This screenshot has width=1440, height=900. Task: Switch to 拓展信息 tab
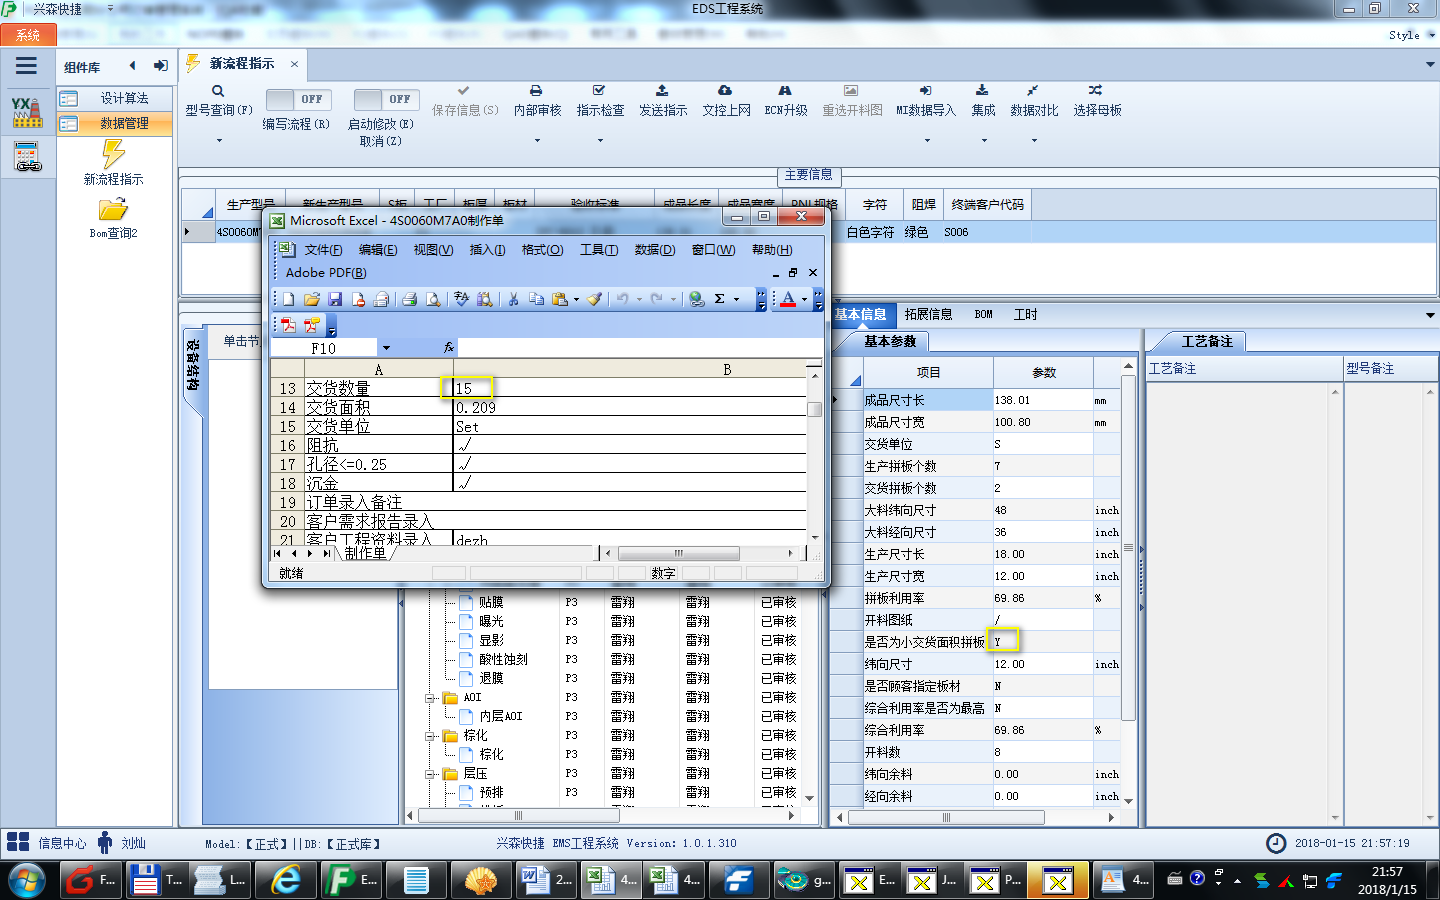928,314
